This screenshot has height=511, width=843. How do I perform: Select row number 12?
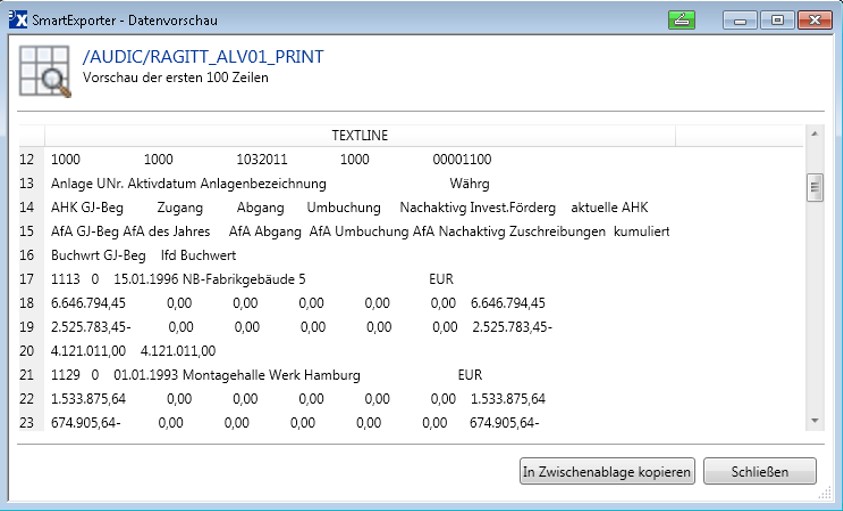27,160
